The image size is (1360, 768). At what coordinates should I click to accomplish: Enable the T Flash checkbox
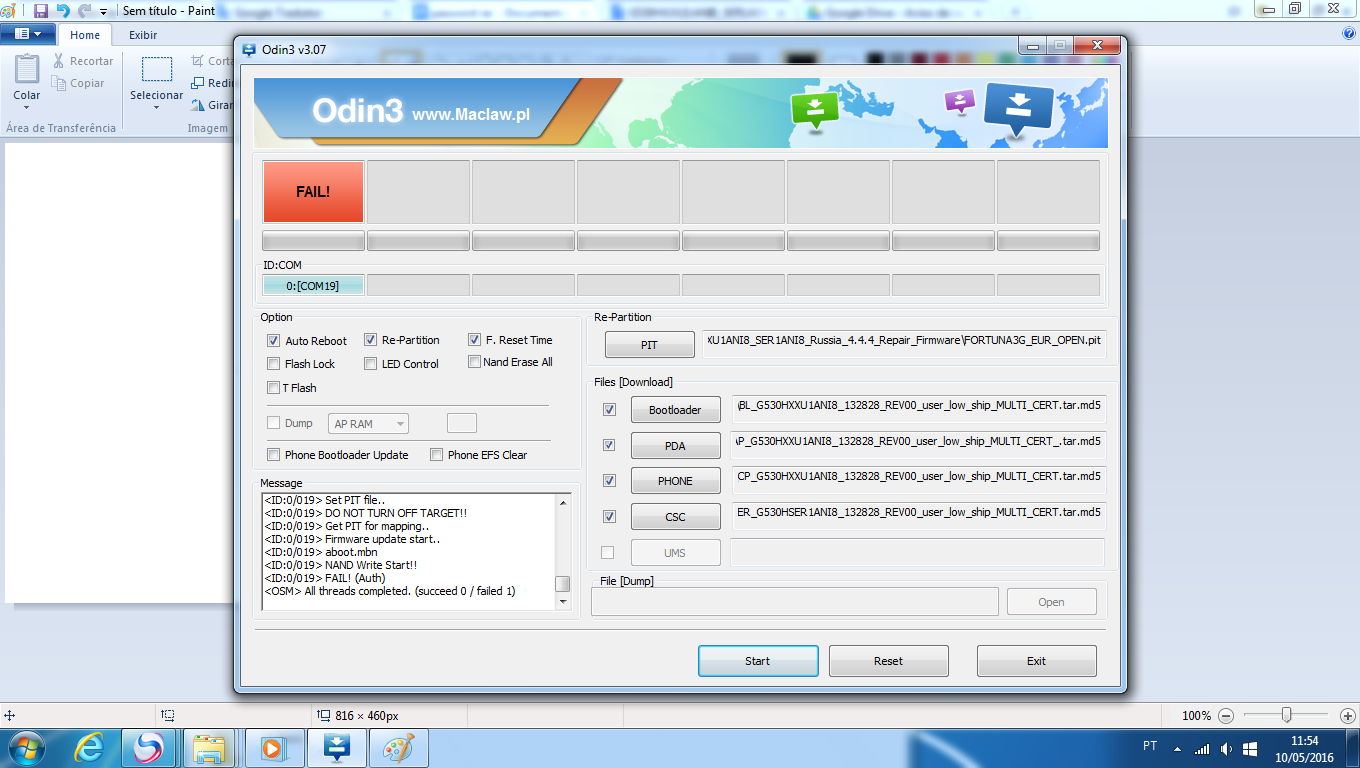tap(274, 388)
